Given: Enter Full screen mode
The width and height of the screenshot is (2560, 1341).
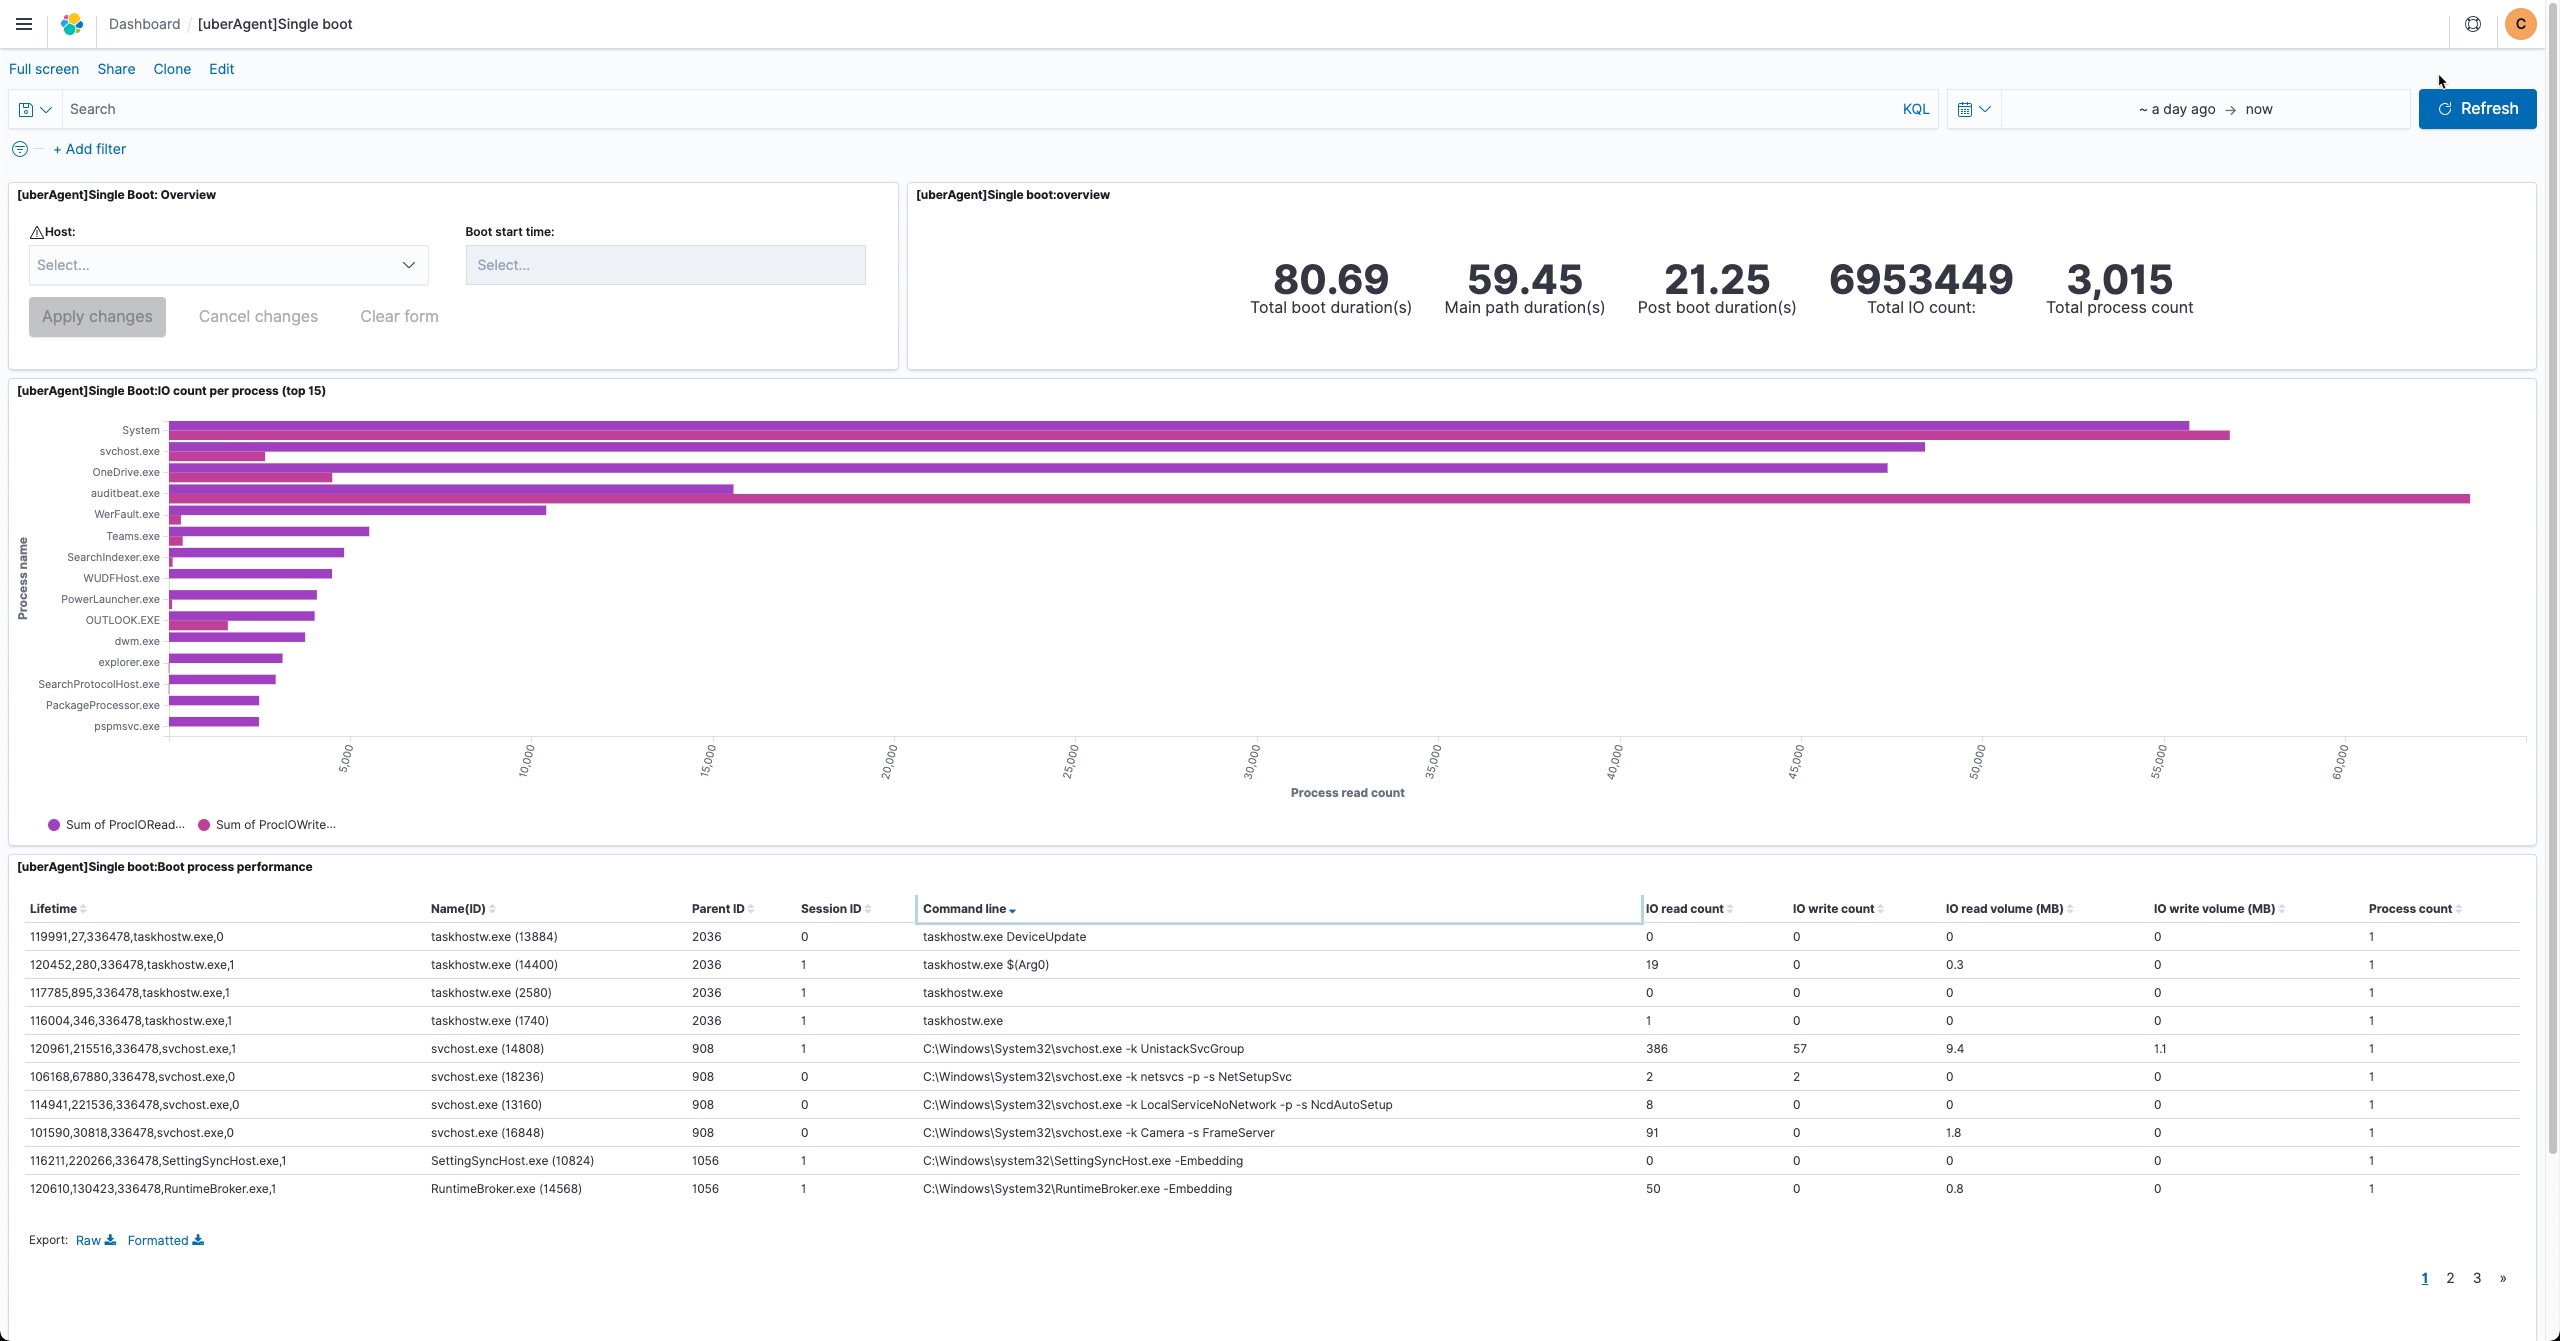Looking at the screenshot, I should 44,69.
